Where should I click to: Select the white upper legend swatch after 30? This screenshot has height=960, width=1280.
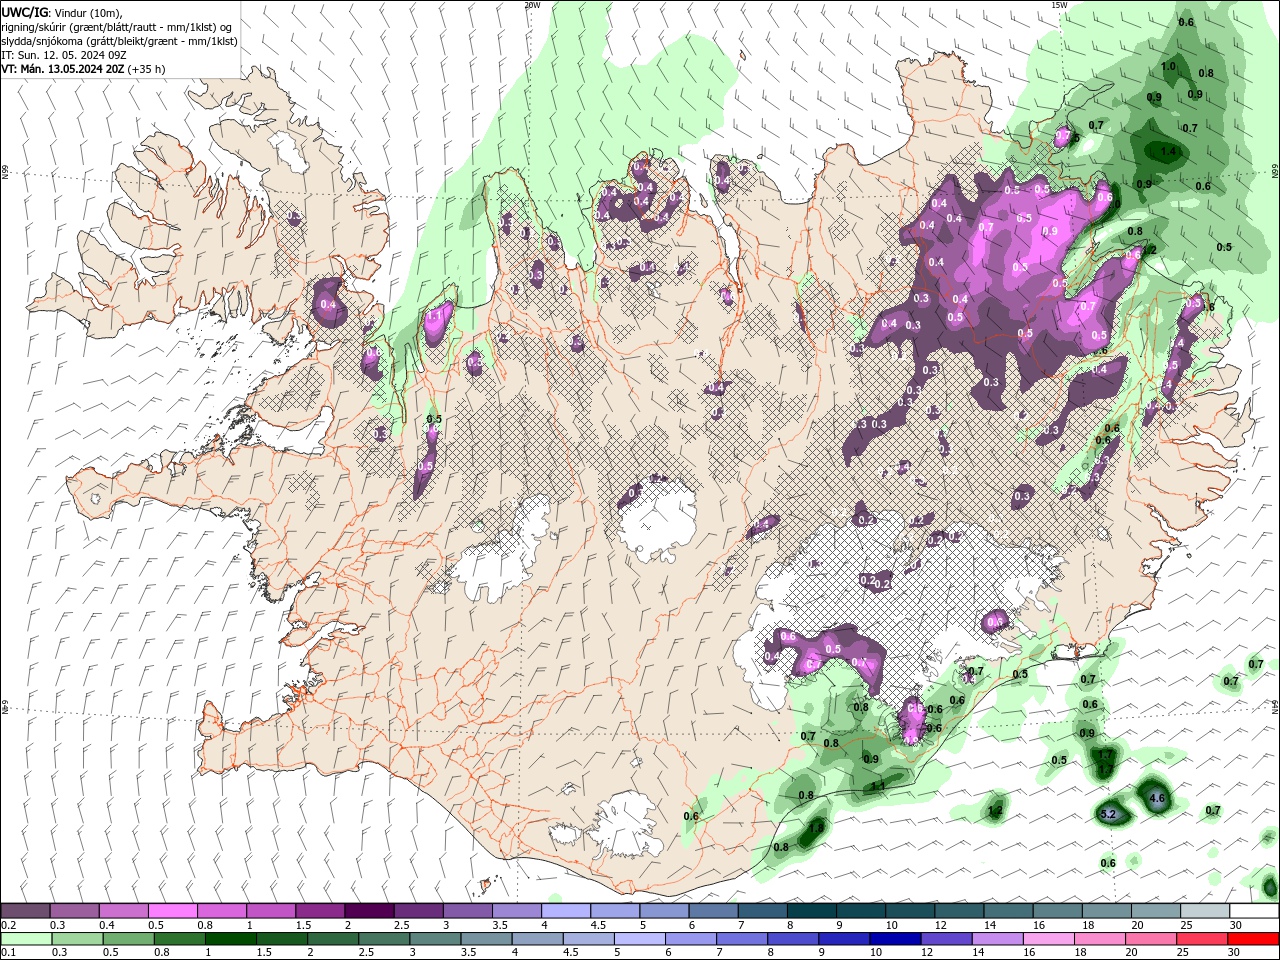1255,911
